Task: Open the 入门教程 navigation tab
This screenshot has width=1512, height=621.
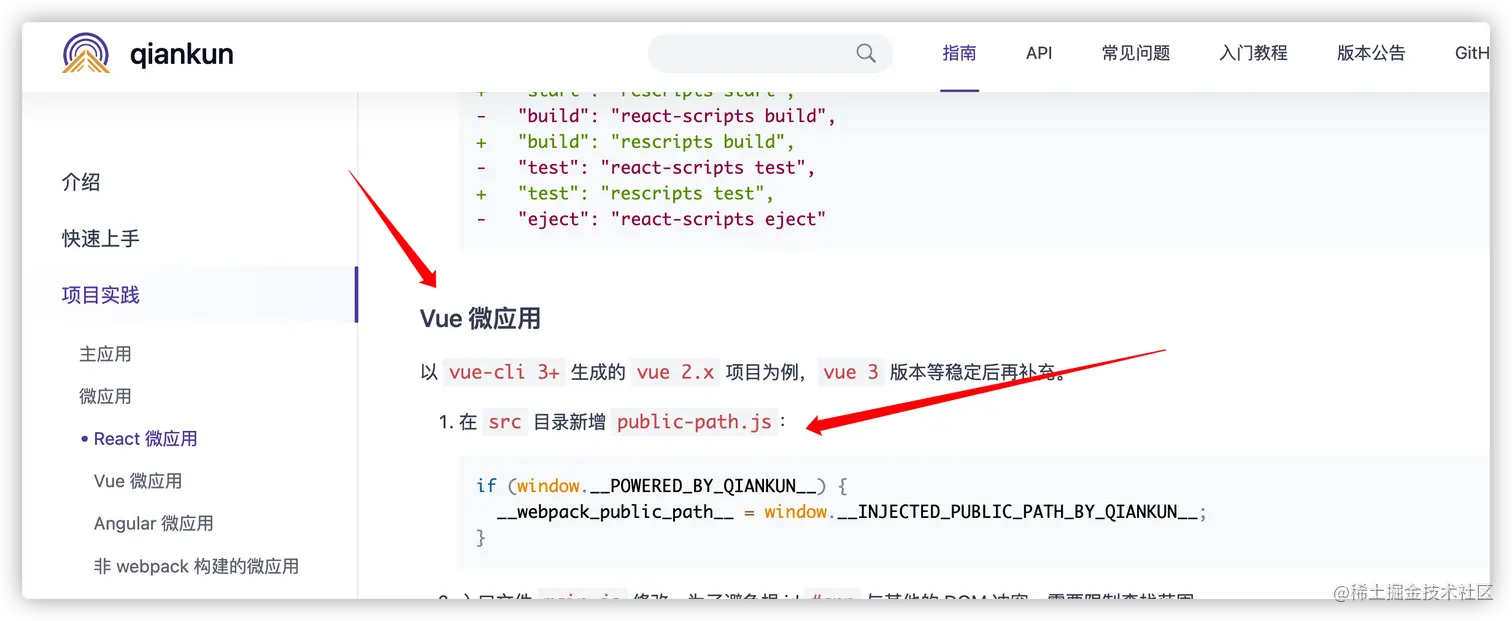Action: click(1253, 53)
